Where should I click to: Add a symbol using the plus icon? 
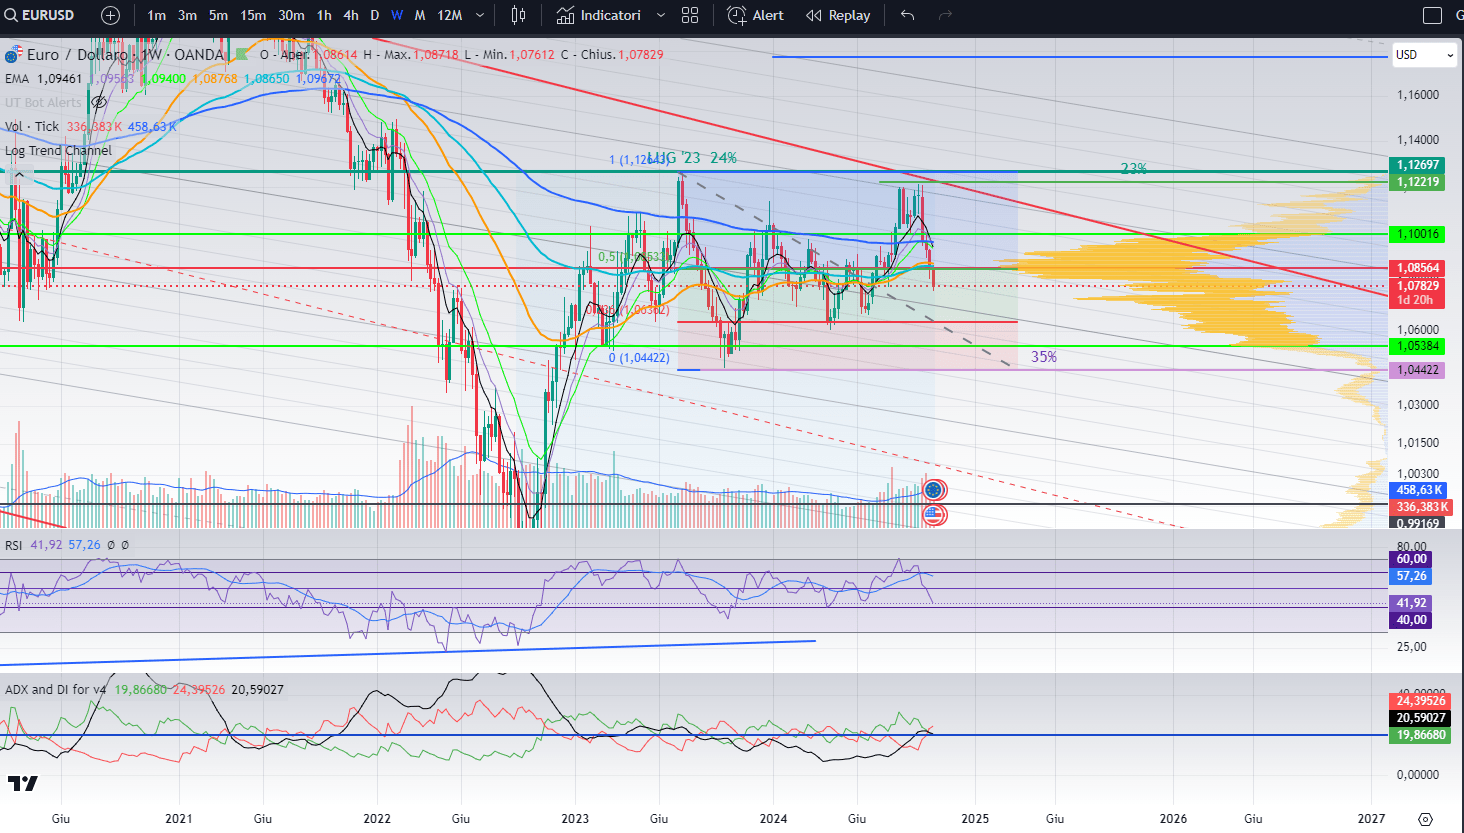(110, 15)
